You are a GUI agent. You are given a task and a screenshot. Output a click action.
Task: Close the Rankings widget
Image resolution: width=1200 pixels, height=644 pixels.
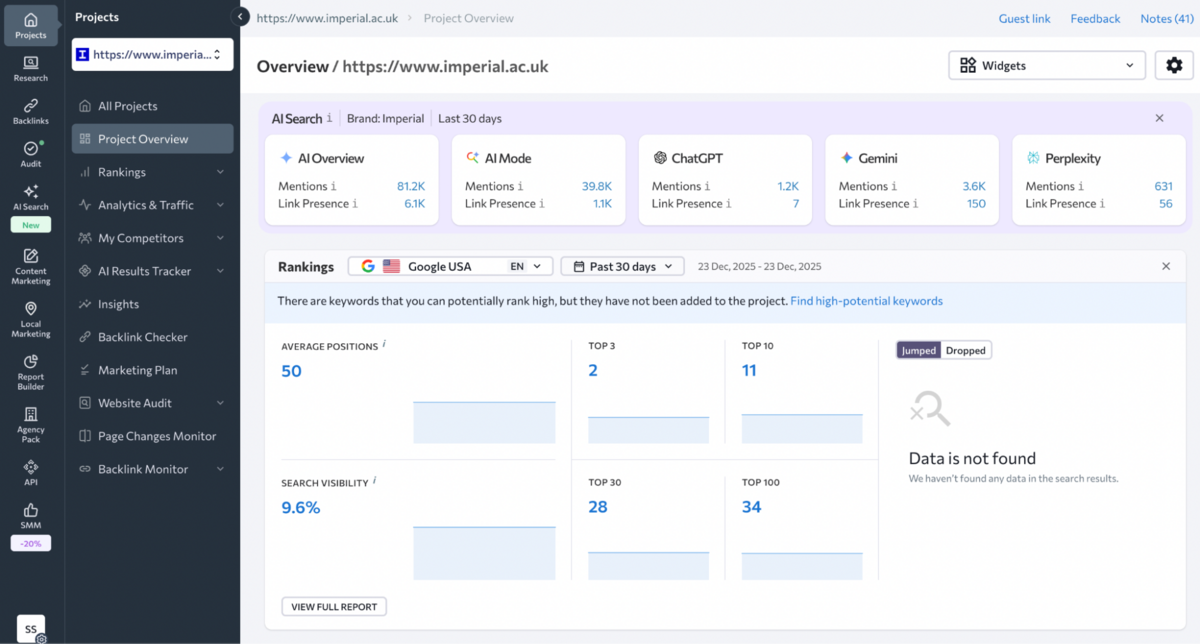point(1166,266)
